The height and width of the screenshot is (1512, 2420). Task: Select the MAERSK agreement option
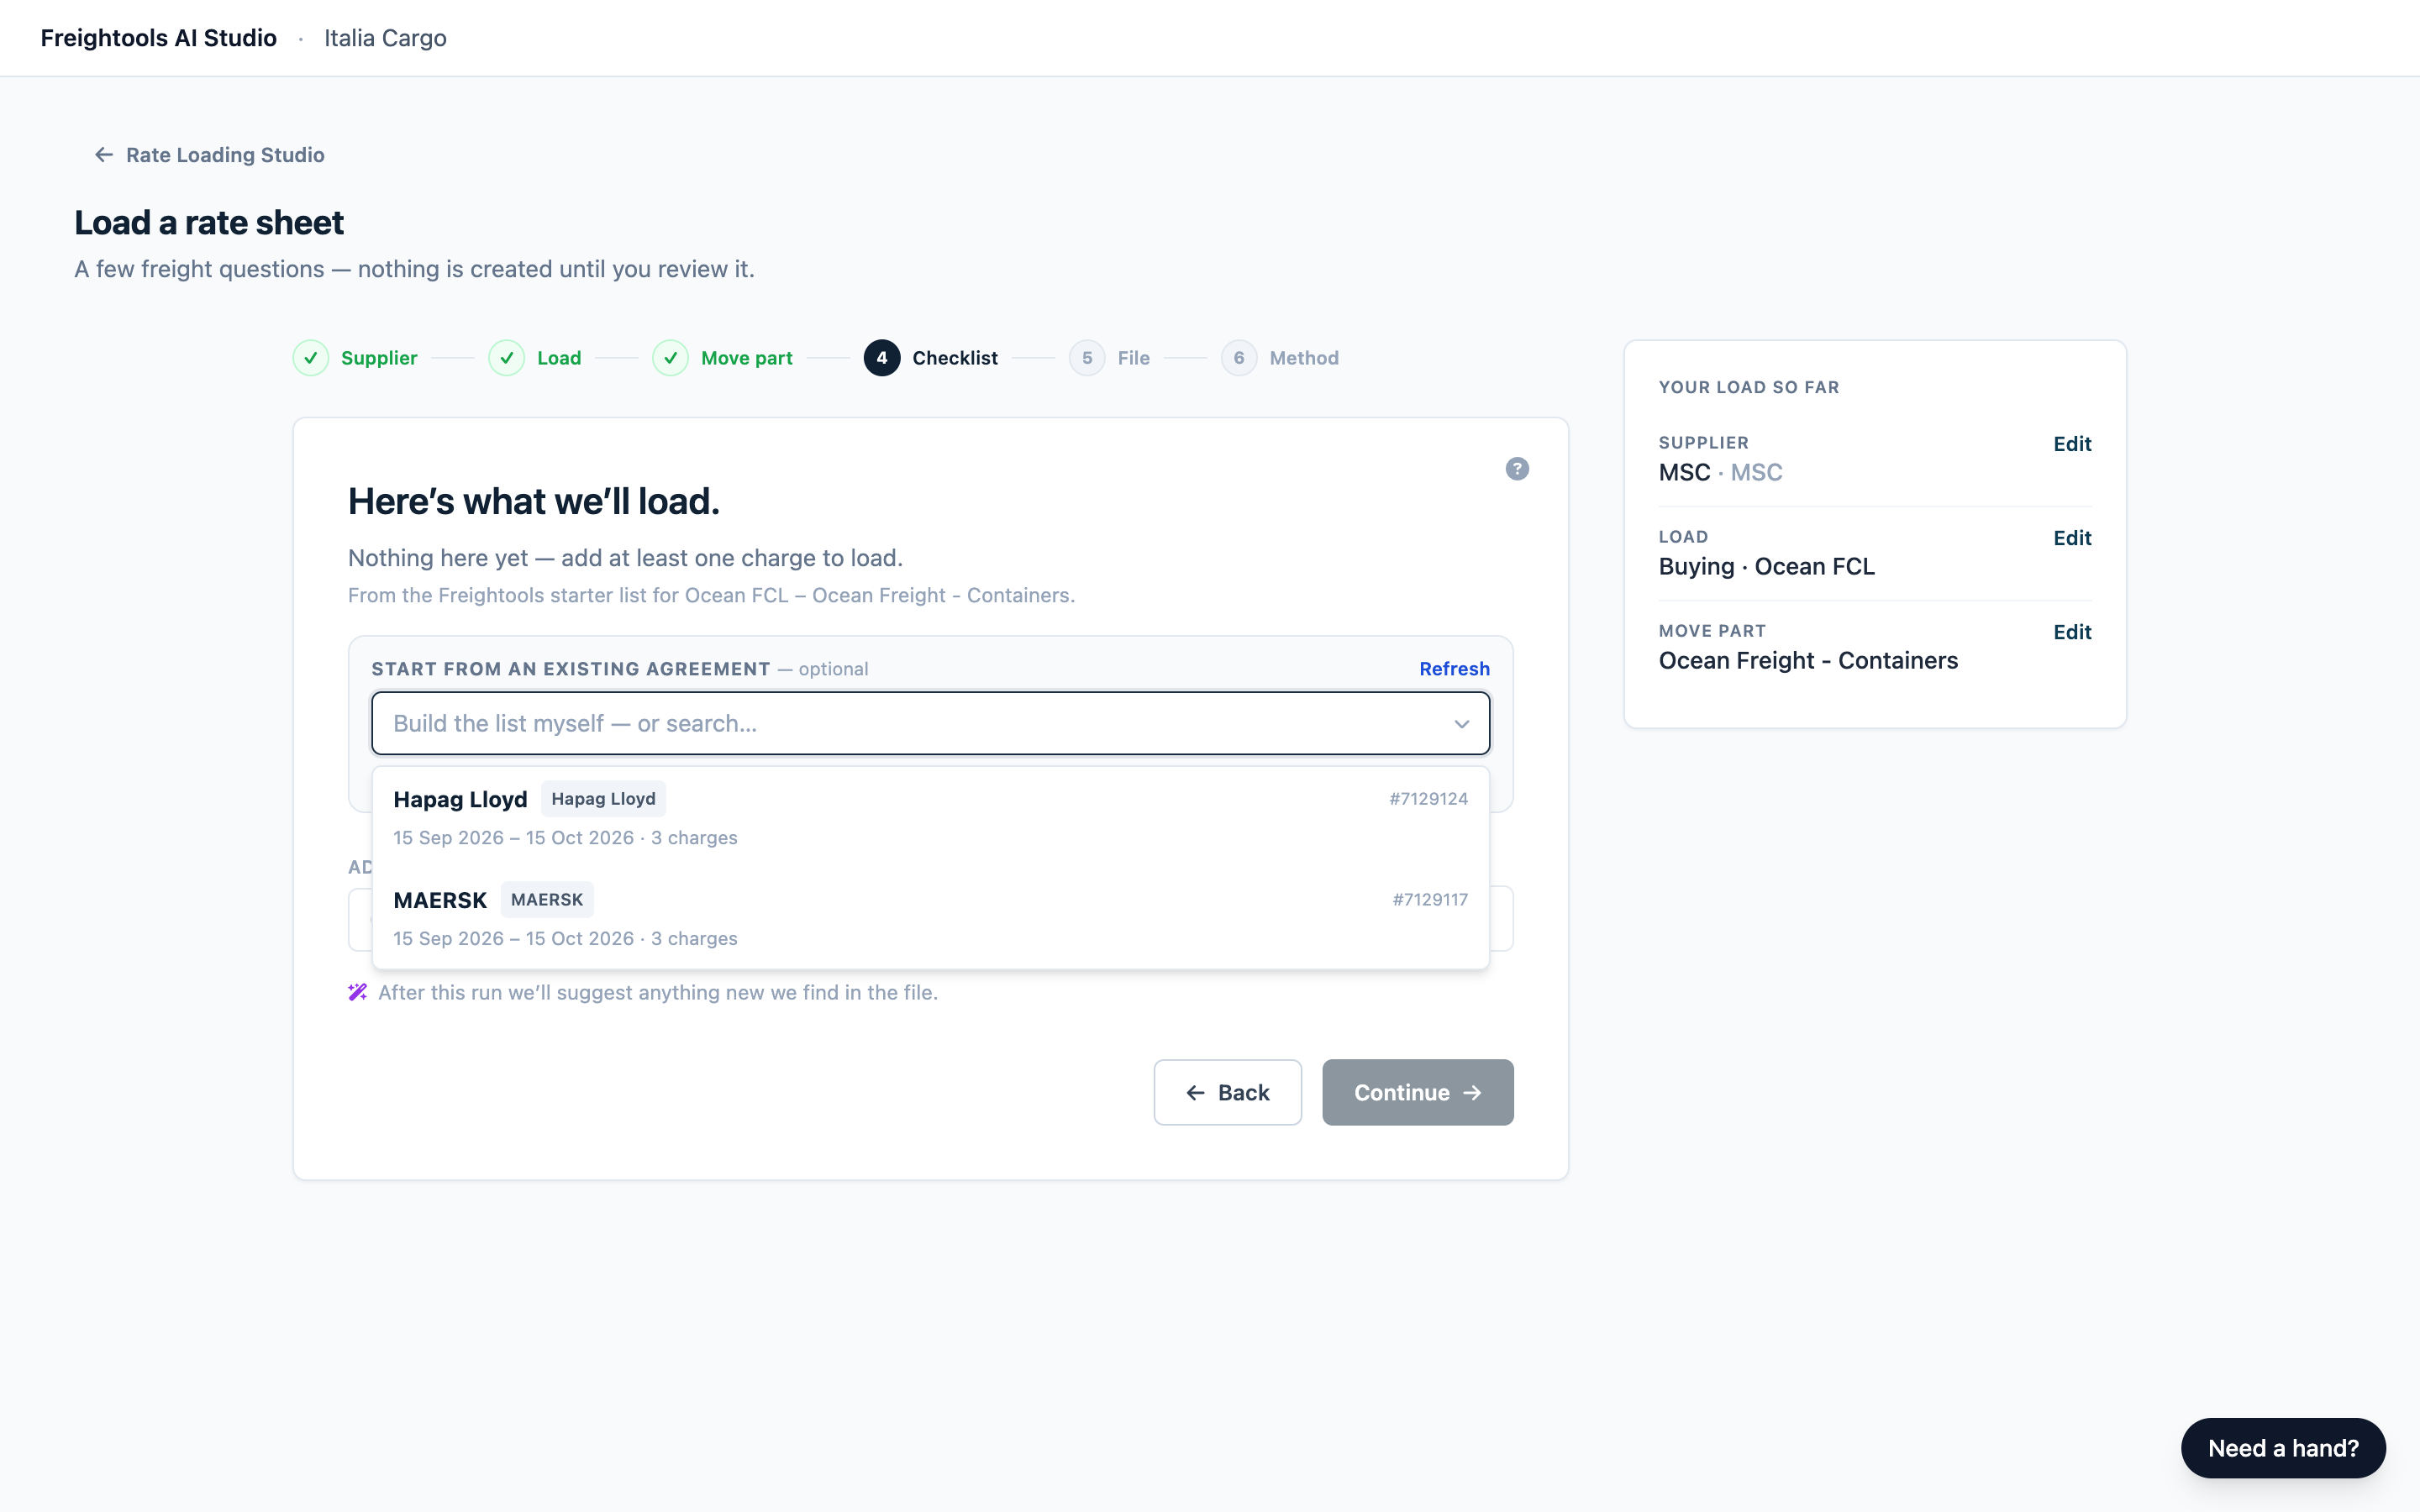tap(930, 918)
